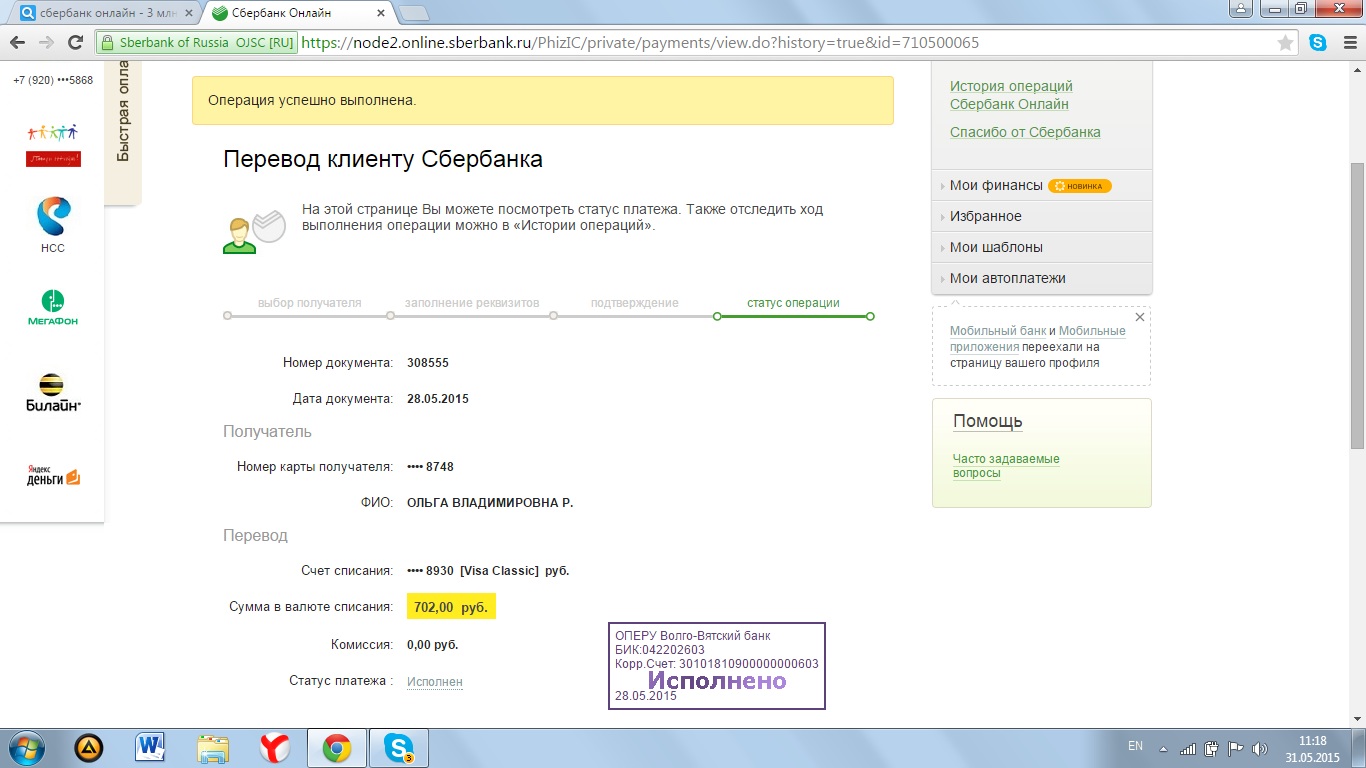This screenshot has height=768, width=1366.
Task: Open the Билайн quick payment icon
Action: (53, 393)
